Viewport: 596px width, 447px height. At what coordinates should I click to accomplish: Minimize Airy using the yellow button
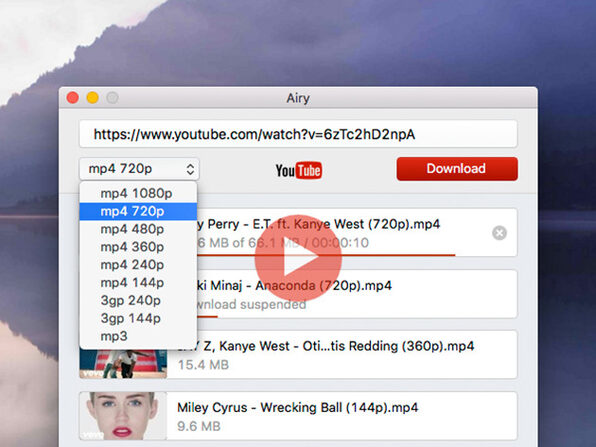tap(92, 98)
